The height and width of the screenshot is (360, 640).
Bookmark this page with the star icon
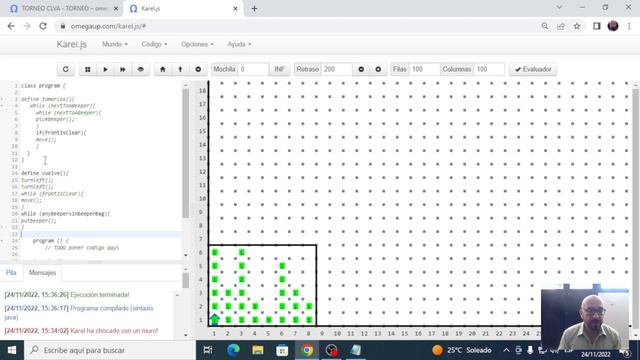pos(577,26)
